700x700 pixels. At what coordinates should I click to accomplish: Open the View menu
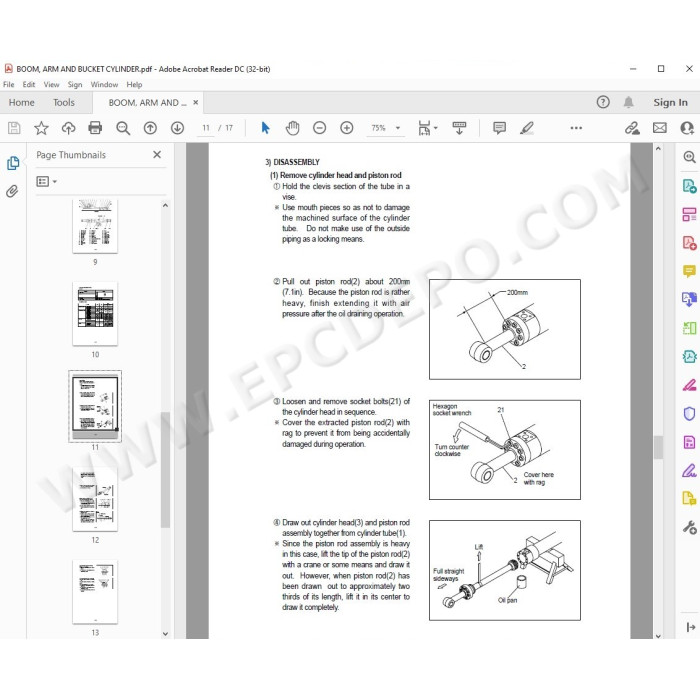(x=51, y=84)
